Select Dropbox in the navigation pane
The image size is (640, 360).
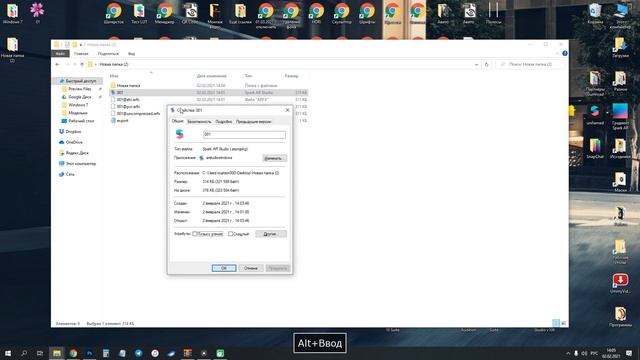point(73,131)
